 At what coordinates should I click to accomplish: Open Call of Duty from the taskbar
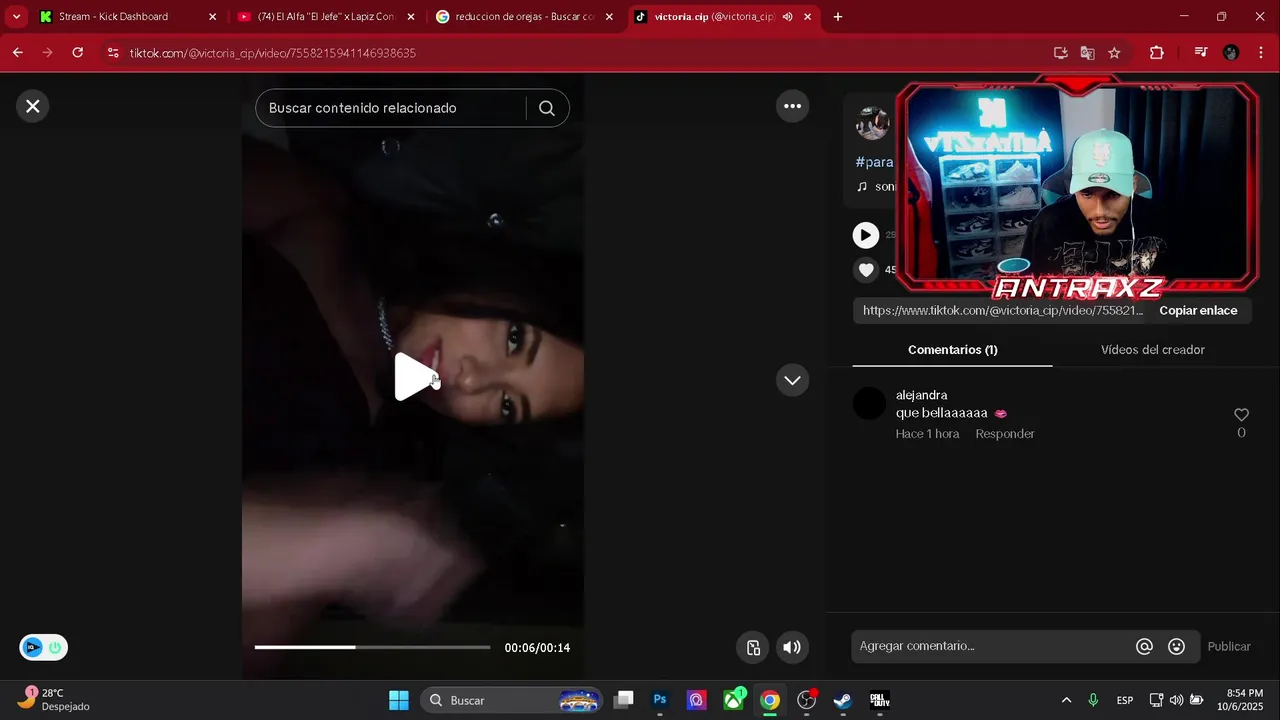tap(879, 700)
